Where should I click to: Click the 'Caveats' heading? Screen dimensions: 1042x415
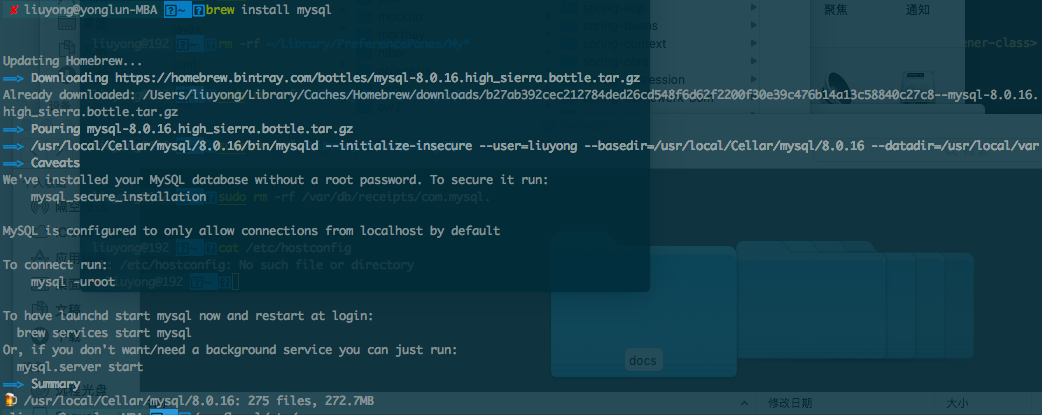[55, 163]
